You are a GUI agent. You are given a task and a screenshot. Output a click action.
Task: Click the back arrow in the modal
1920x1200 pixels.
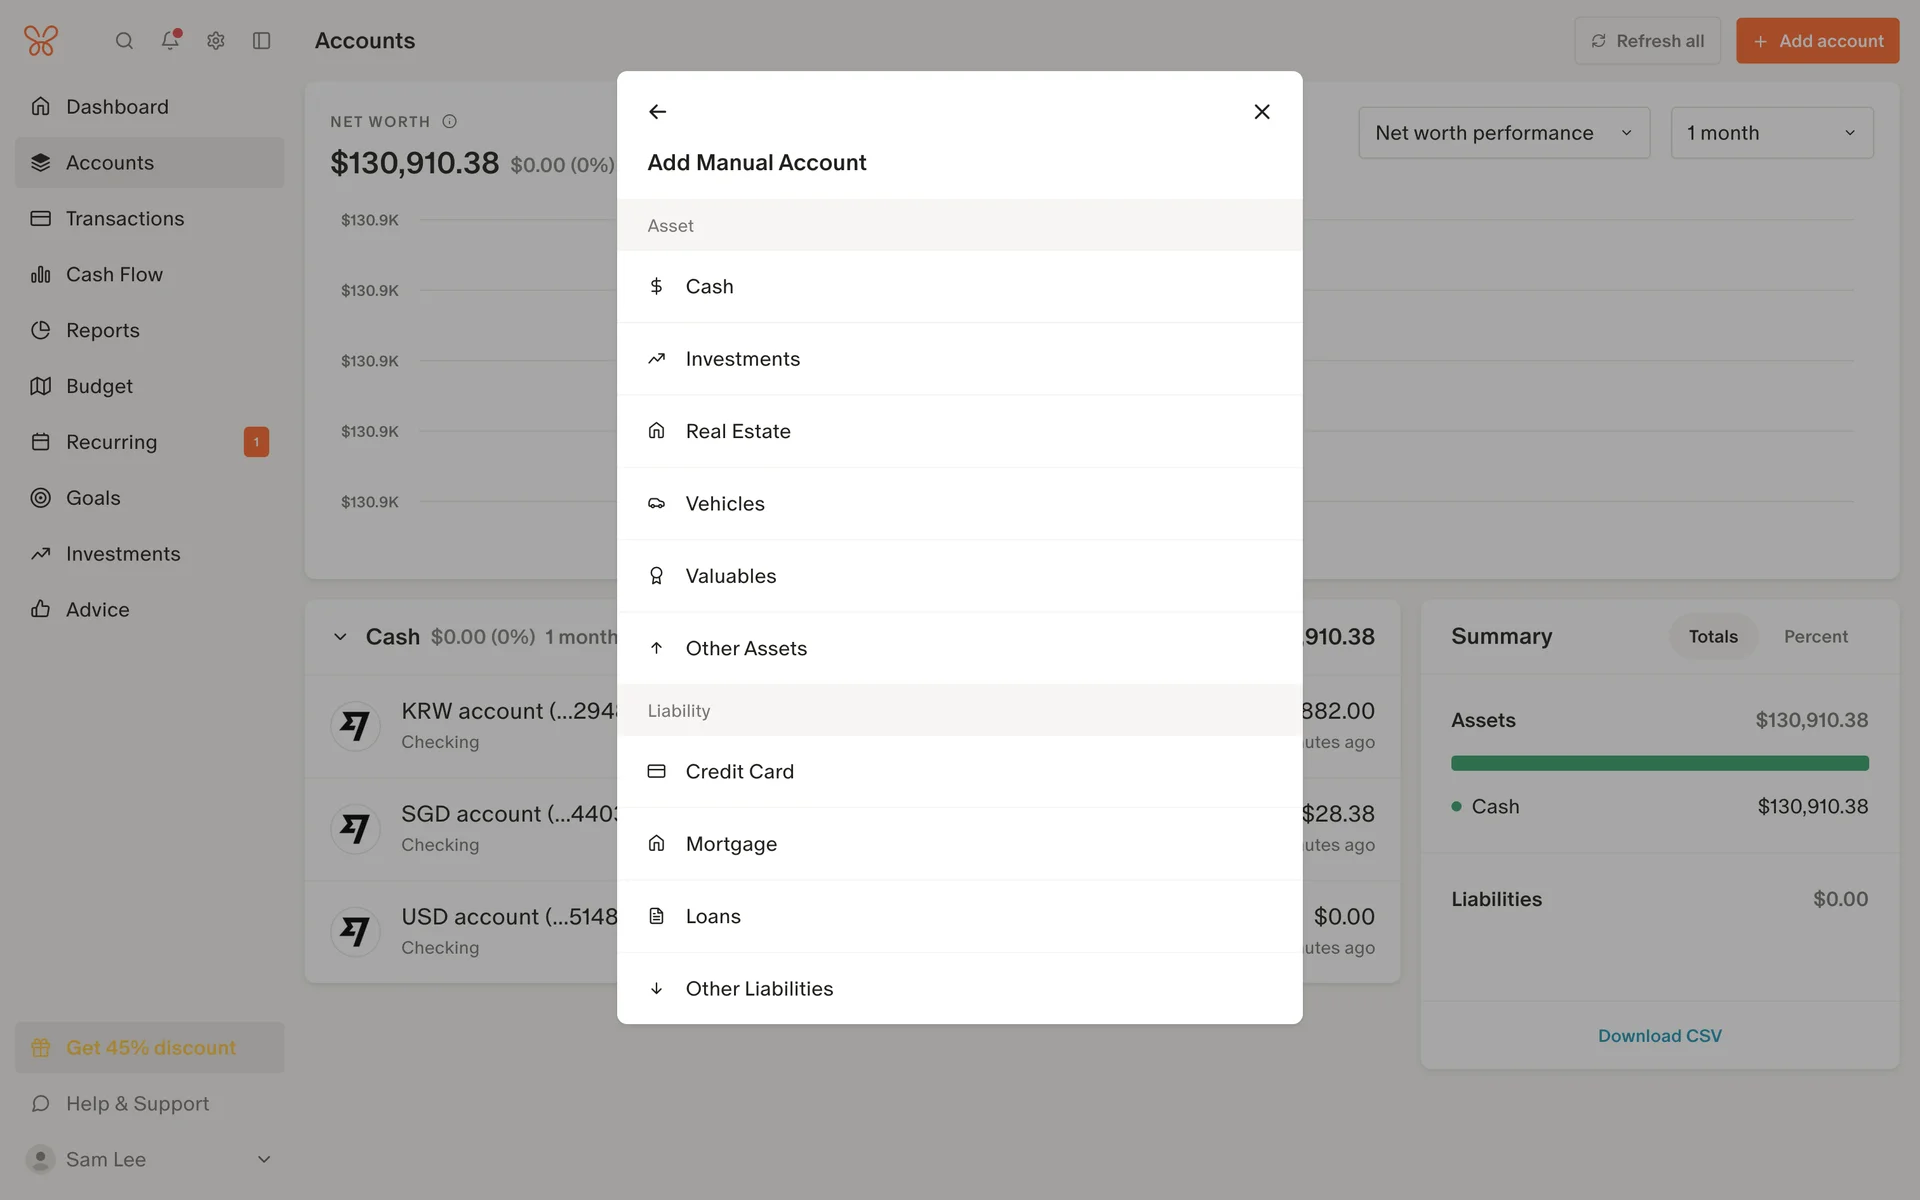click(657, 112)
